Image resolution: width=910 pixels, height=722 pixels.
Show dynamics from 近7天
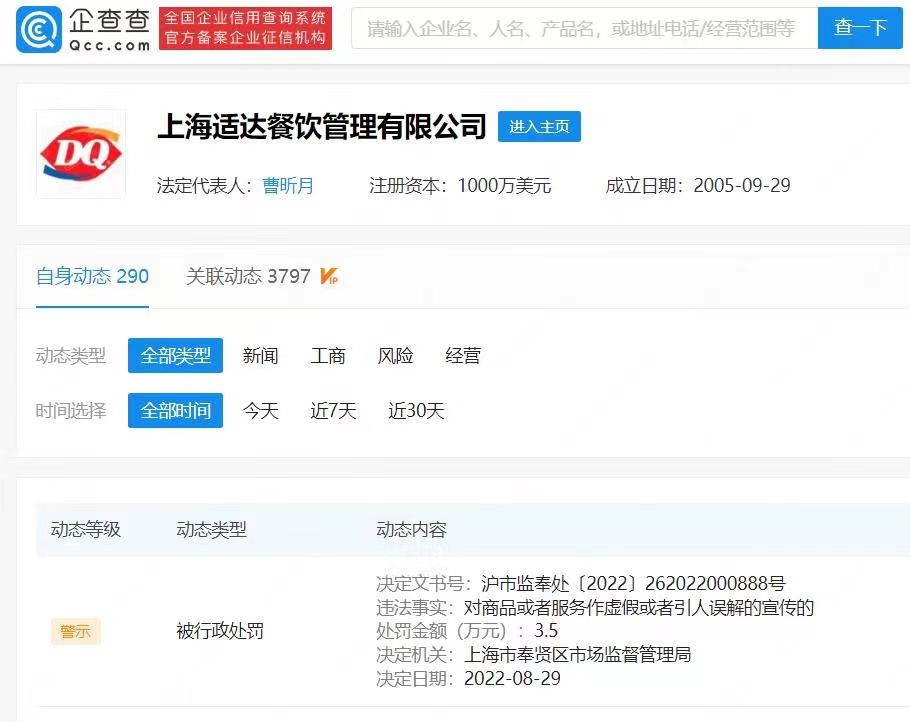pos(333,410)
